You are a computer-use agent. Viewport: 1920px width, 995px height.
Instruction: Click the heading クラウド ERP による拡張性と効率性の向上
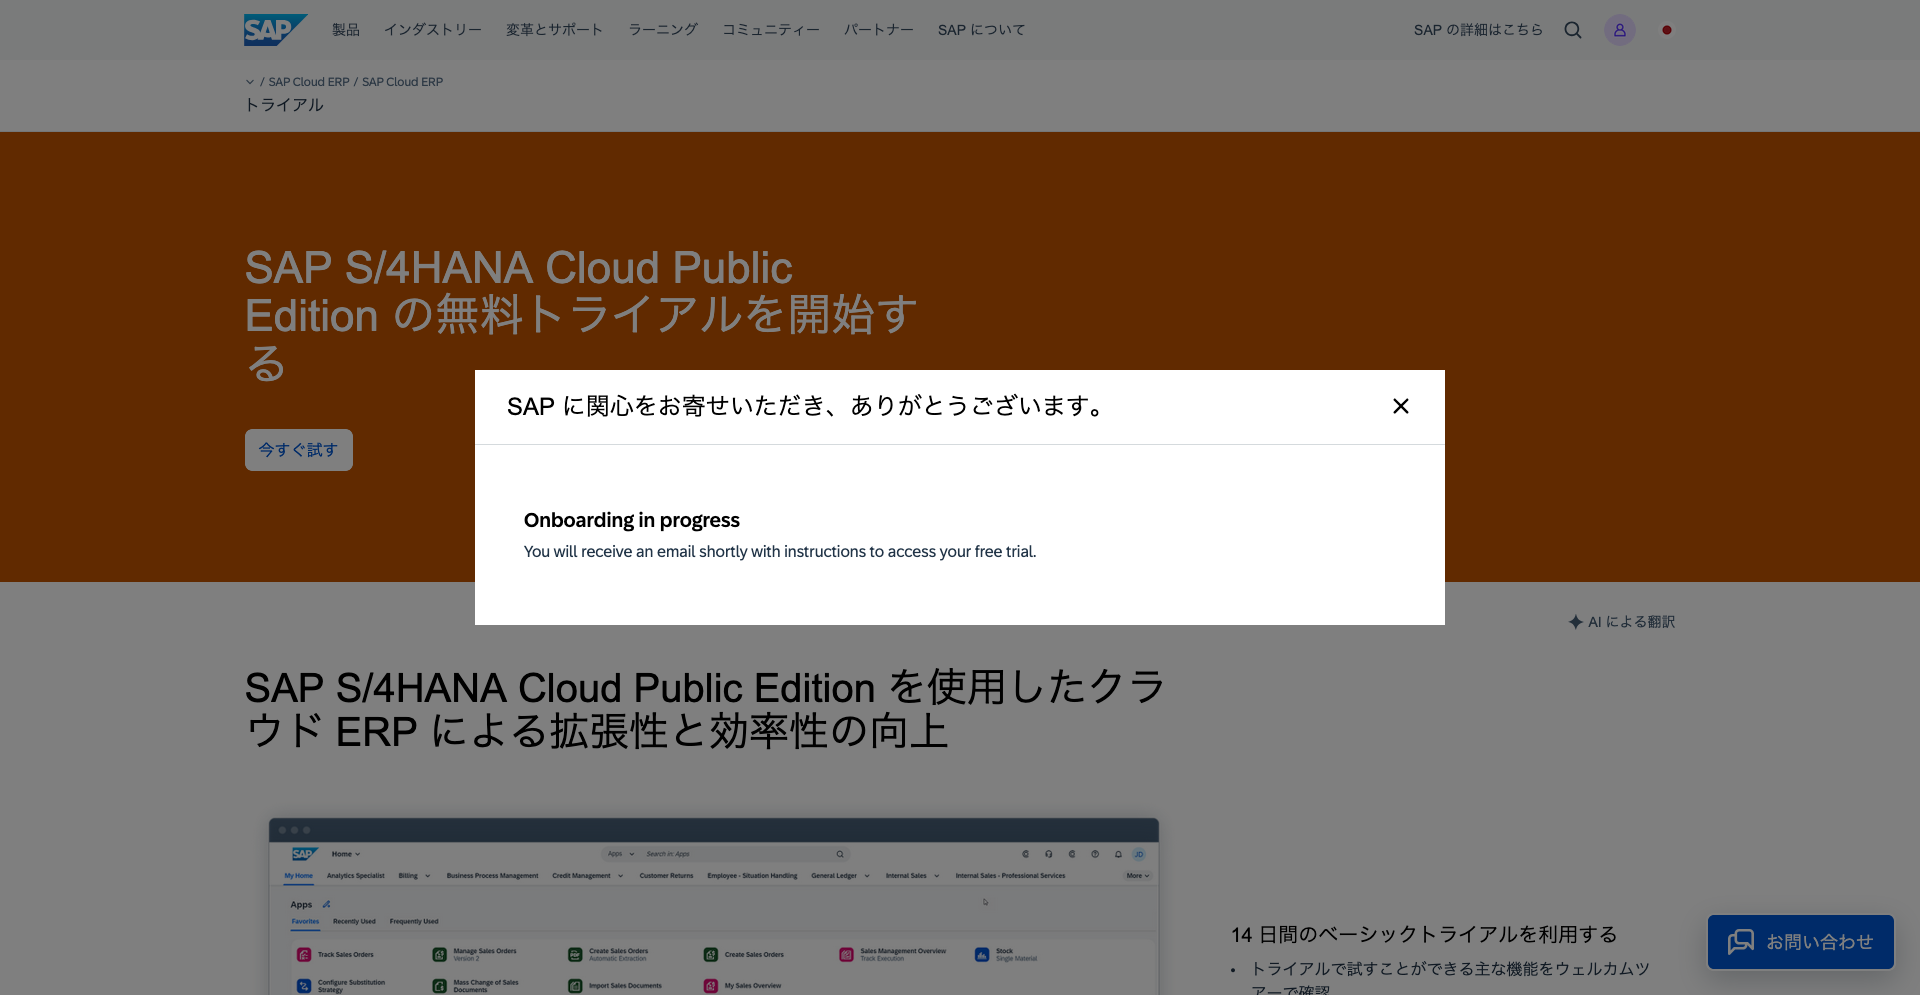(705, 709)
